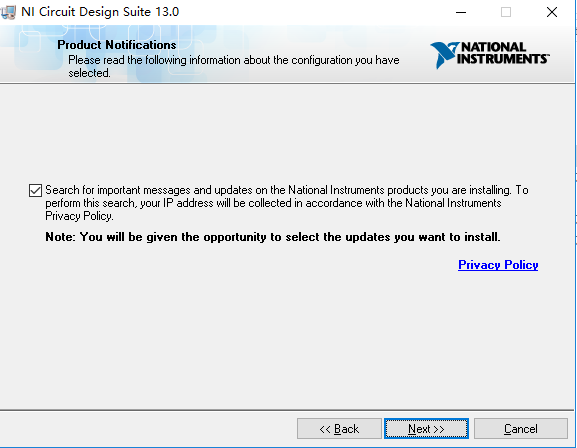Close the installer with the X button

click(552, 12)
